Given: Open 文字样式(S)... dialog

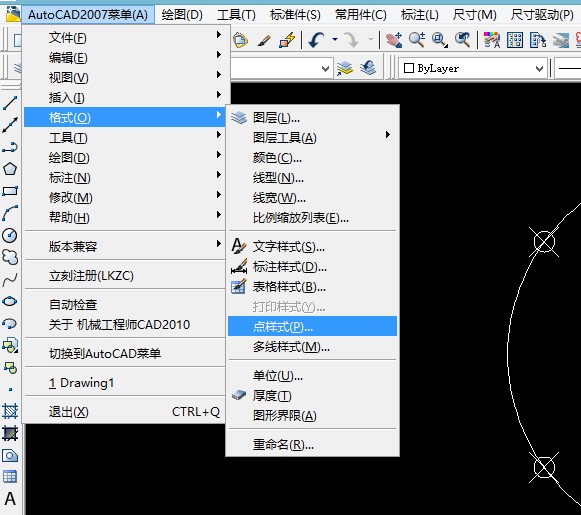Looking at the screenshot, I should 313,246.
